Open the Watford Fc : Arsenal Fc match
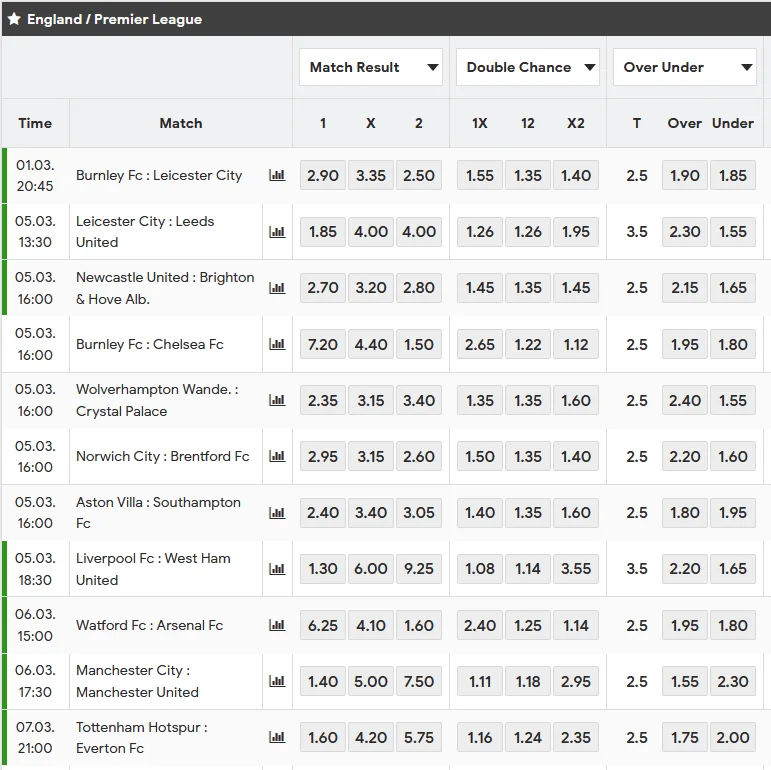The width and height of the screenshot is (771, 770). tap(149, 625)
